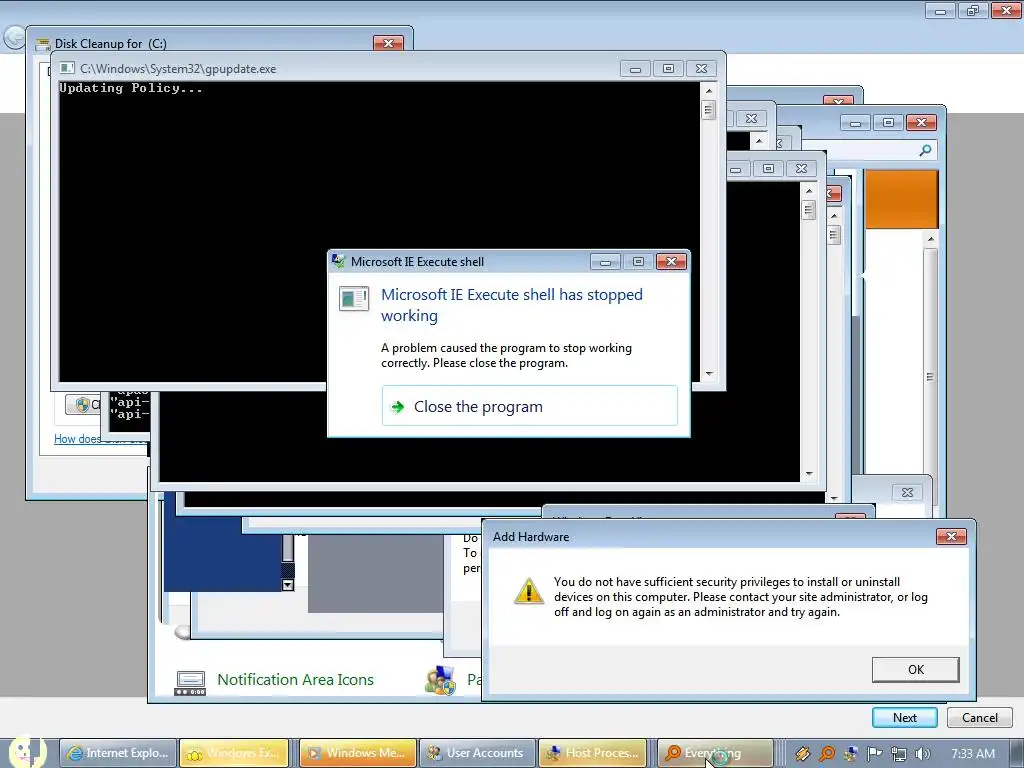Click the shield button in Disk Cleanup
The height and width of the screenshot is (768, 1024).
pyautogui.click(x=83, y=405)
